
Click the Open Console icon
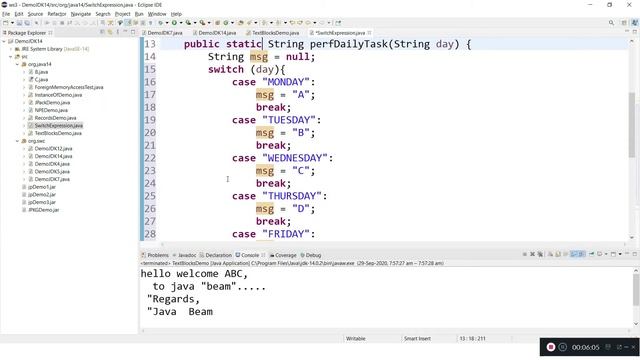[613, 254]
